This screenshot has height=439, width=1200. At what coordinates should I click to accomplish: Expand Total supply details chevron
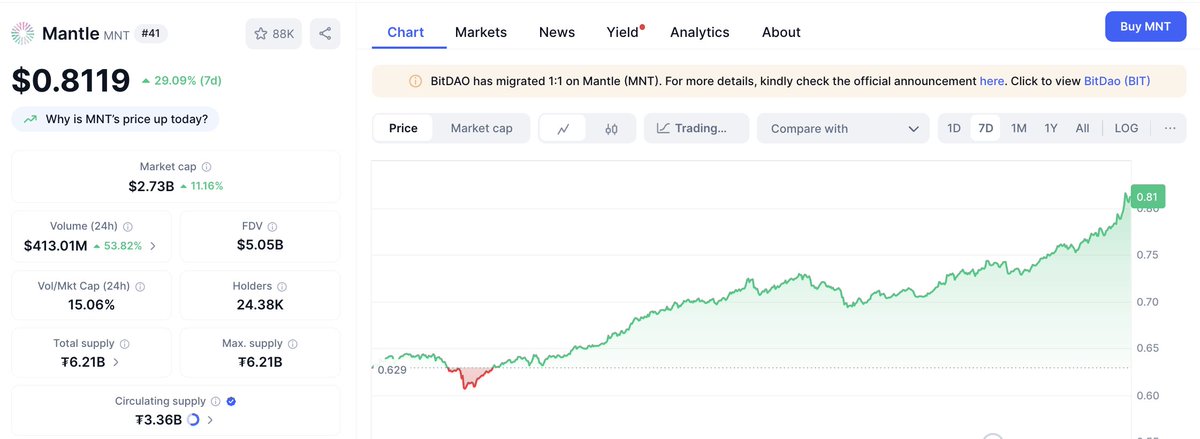(x=116, y=362)
